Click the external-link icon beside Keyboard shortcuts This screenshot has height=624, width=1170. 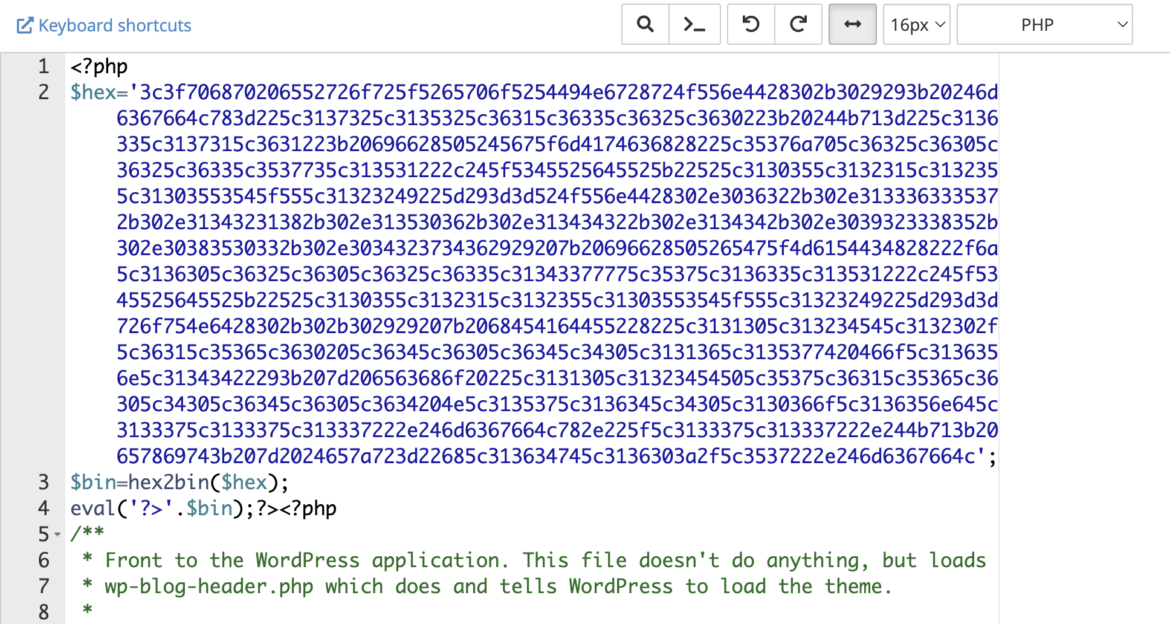pos(25,25)
